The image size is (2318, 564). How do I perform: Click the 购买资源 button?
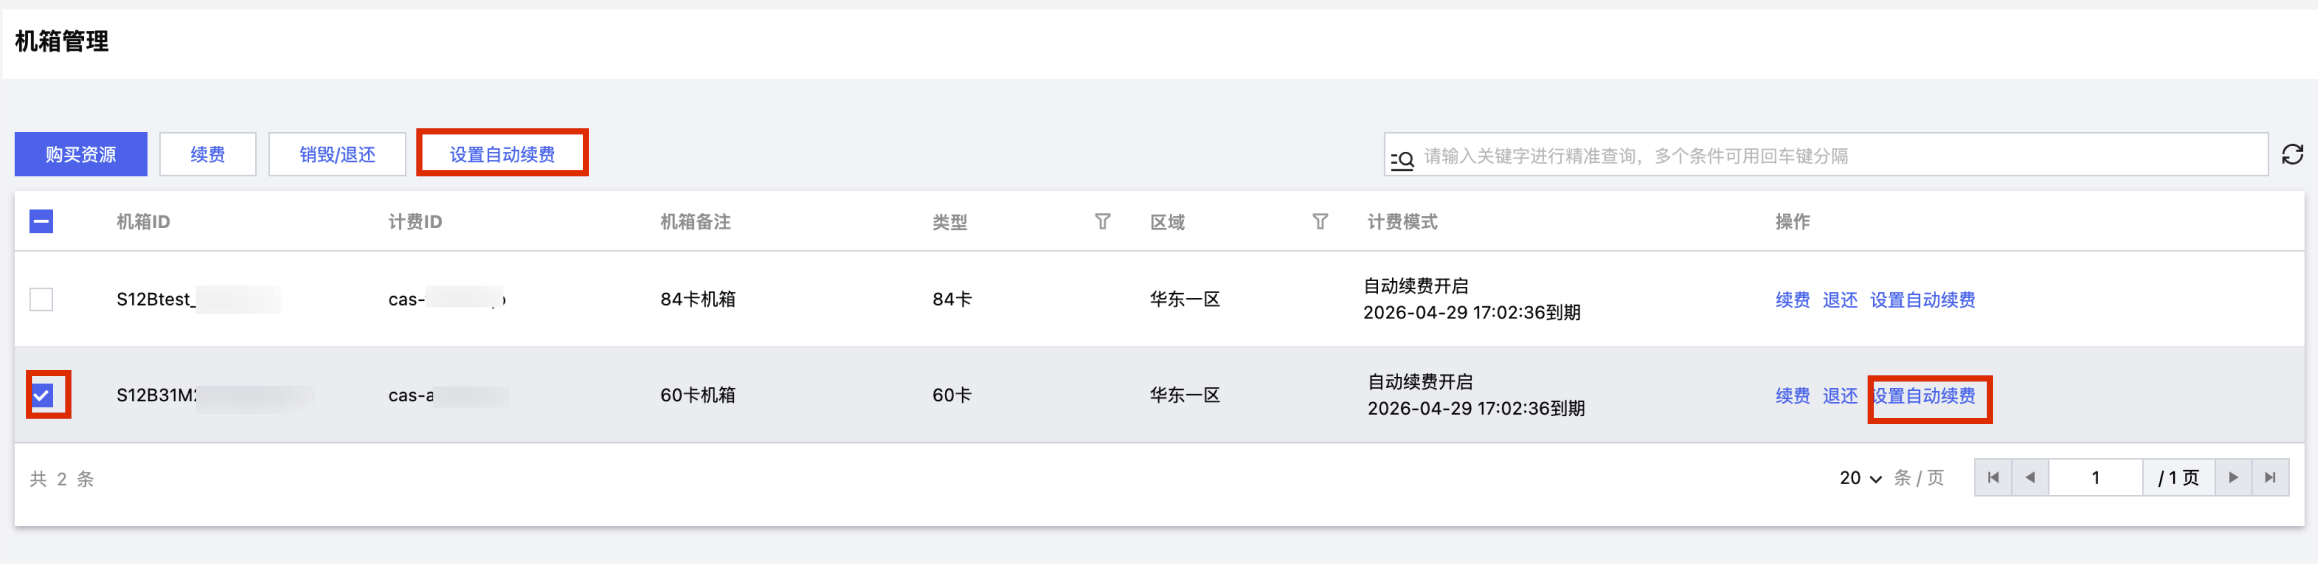pyautogui.click(x=81, y=154)
